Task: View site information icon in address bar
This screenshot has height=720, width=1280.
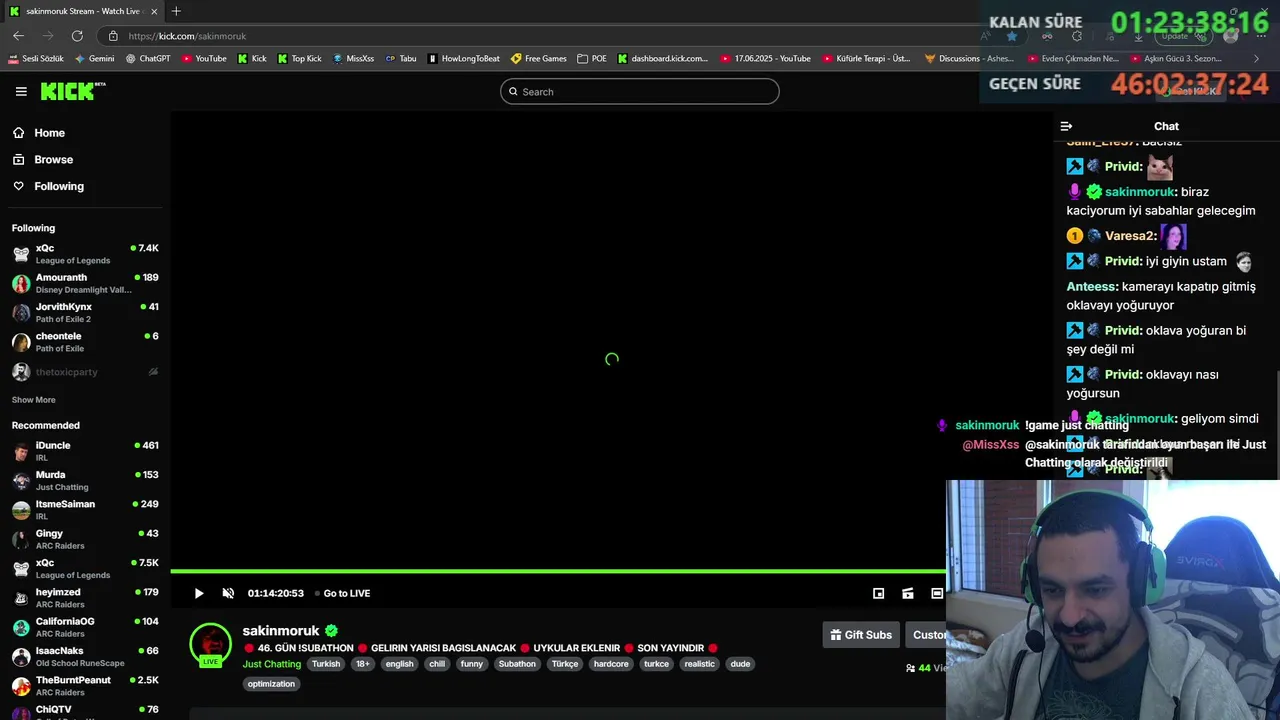Action: [x=113, y=36]
